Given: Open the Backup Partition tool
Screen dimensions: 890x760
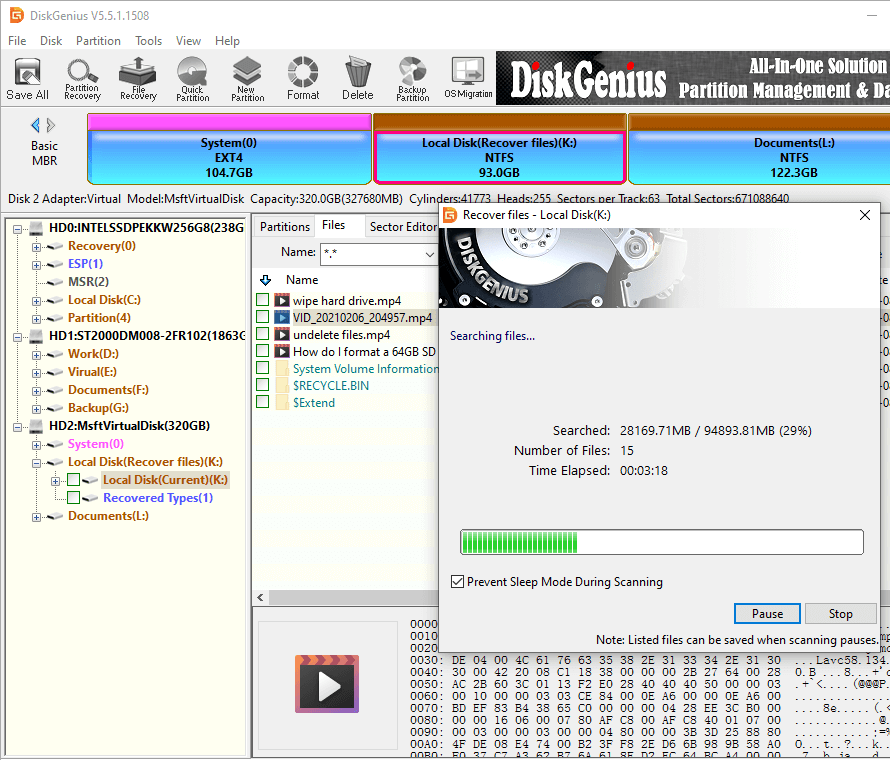Looking at the screenshot, I should 412,79.
